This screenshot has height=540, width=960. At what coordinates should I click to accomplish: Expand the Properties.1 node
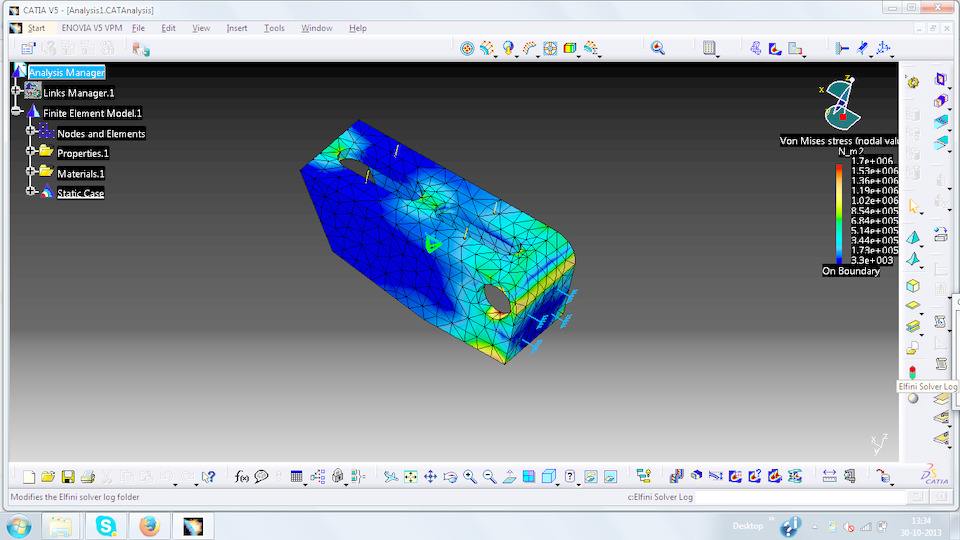[30, 151]
